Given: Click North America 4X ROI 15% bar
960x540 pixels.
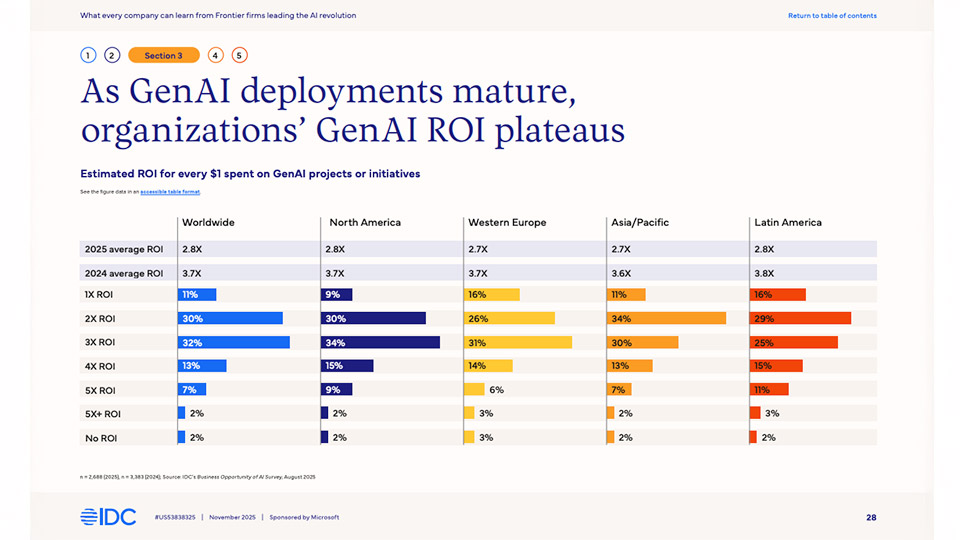Looking at the screenshot, I should [x=347, y=366].
